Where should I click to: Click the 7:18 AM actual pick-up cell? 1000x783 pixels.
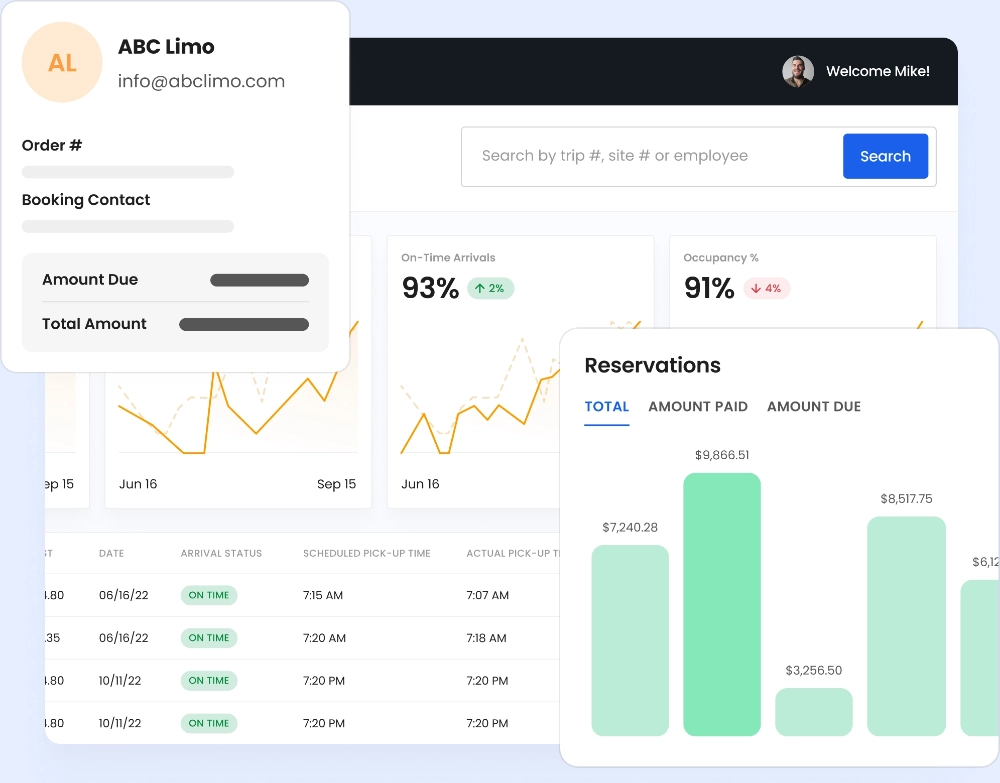point(486,638)
